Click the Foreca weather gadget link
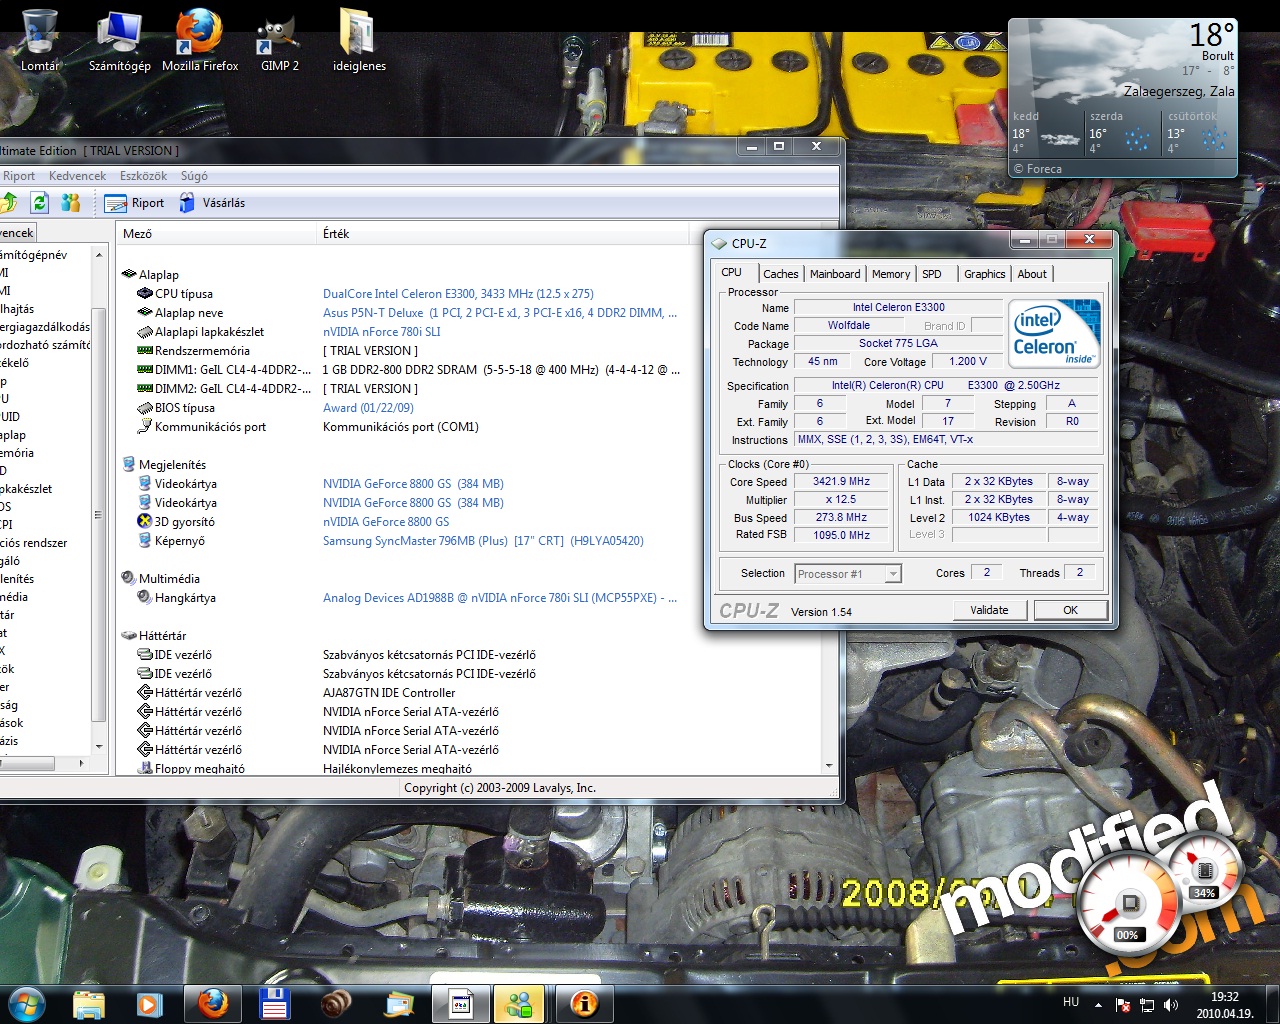This screenshot has width=1280, height=1024. point(1037,169)
